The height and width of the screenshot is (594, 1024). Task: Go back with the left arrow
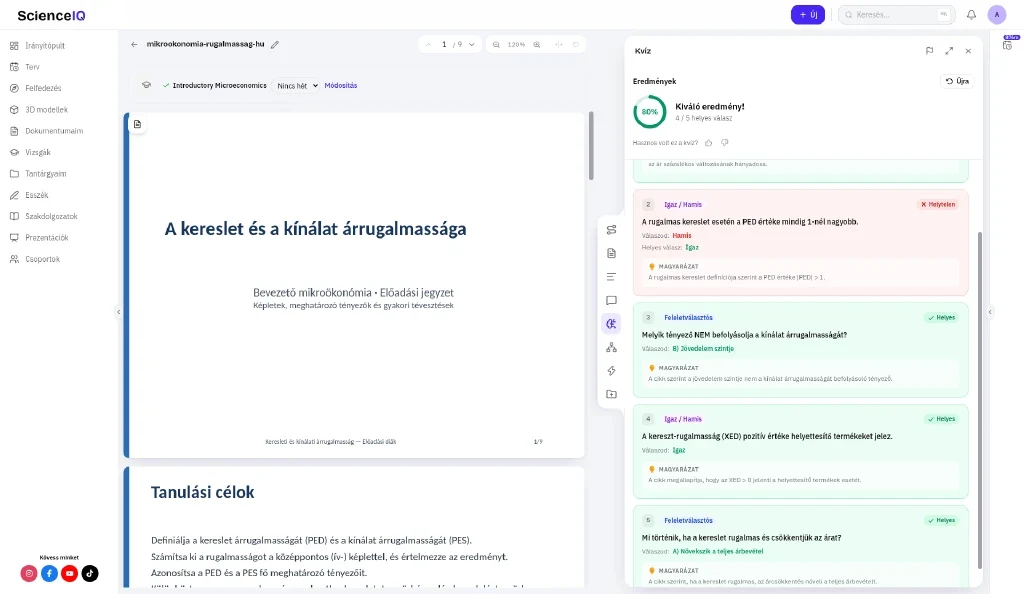click(x=134, y=44)
